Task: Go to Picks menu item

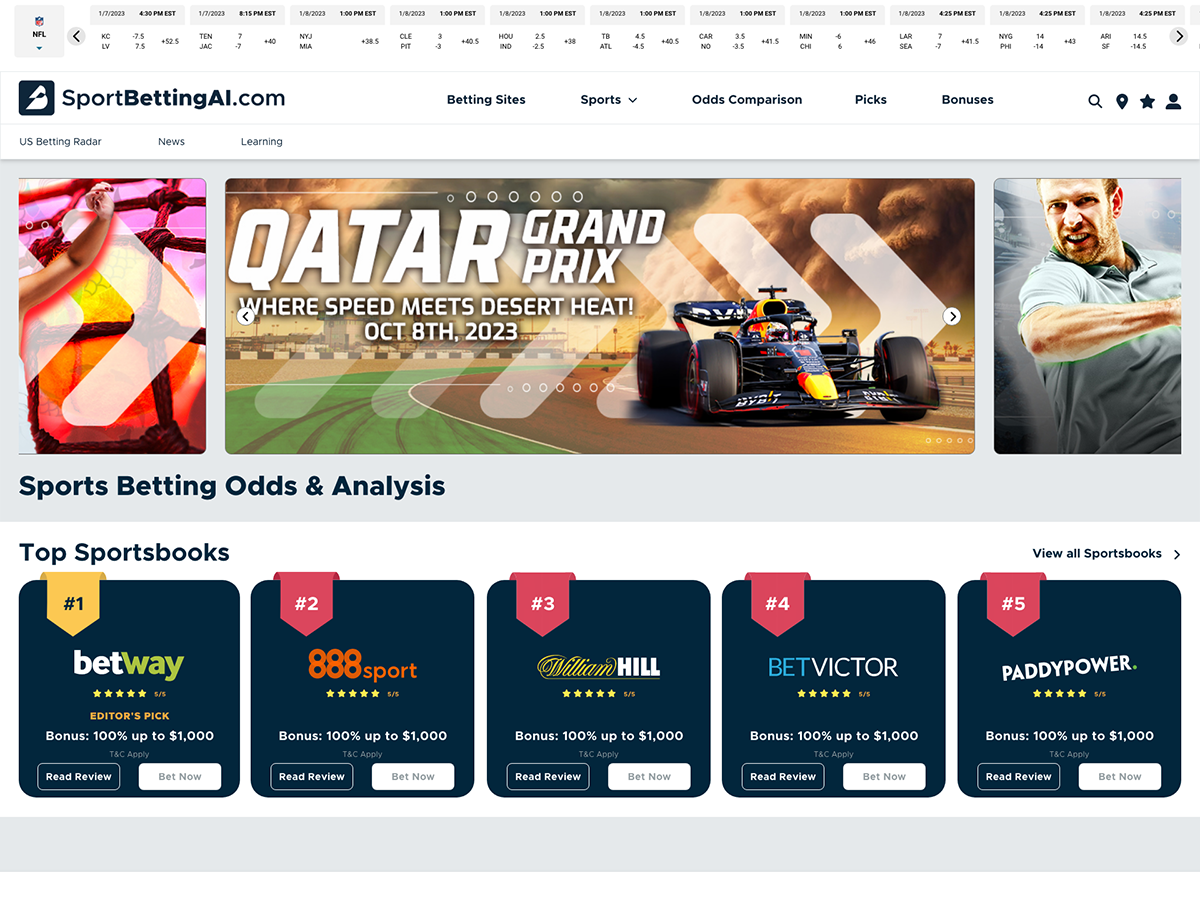Action: point(871,100)
